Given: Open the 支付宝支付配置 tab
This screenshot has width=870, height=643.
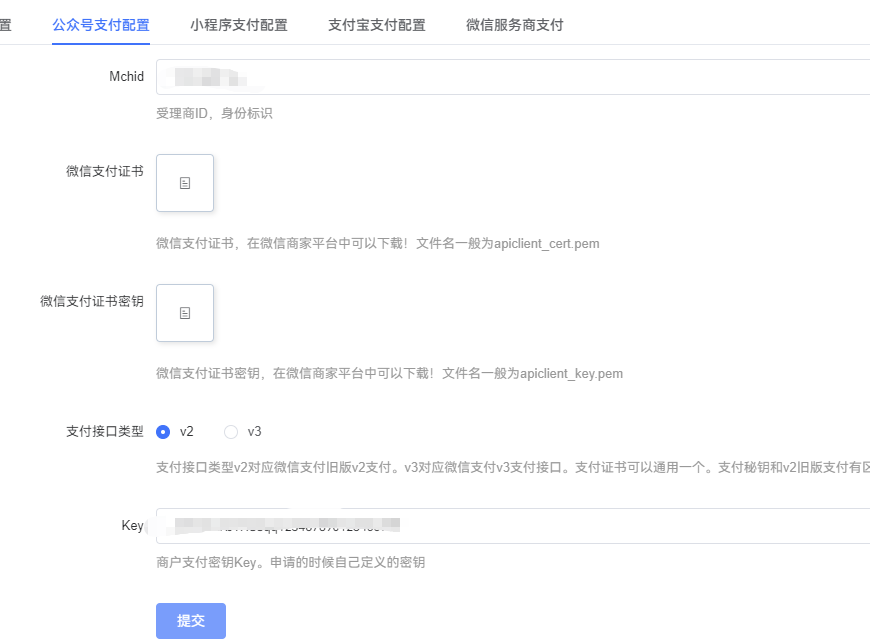Looking at the screenshot, I should pos(377,25).
